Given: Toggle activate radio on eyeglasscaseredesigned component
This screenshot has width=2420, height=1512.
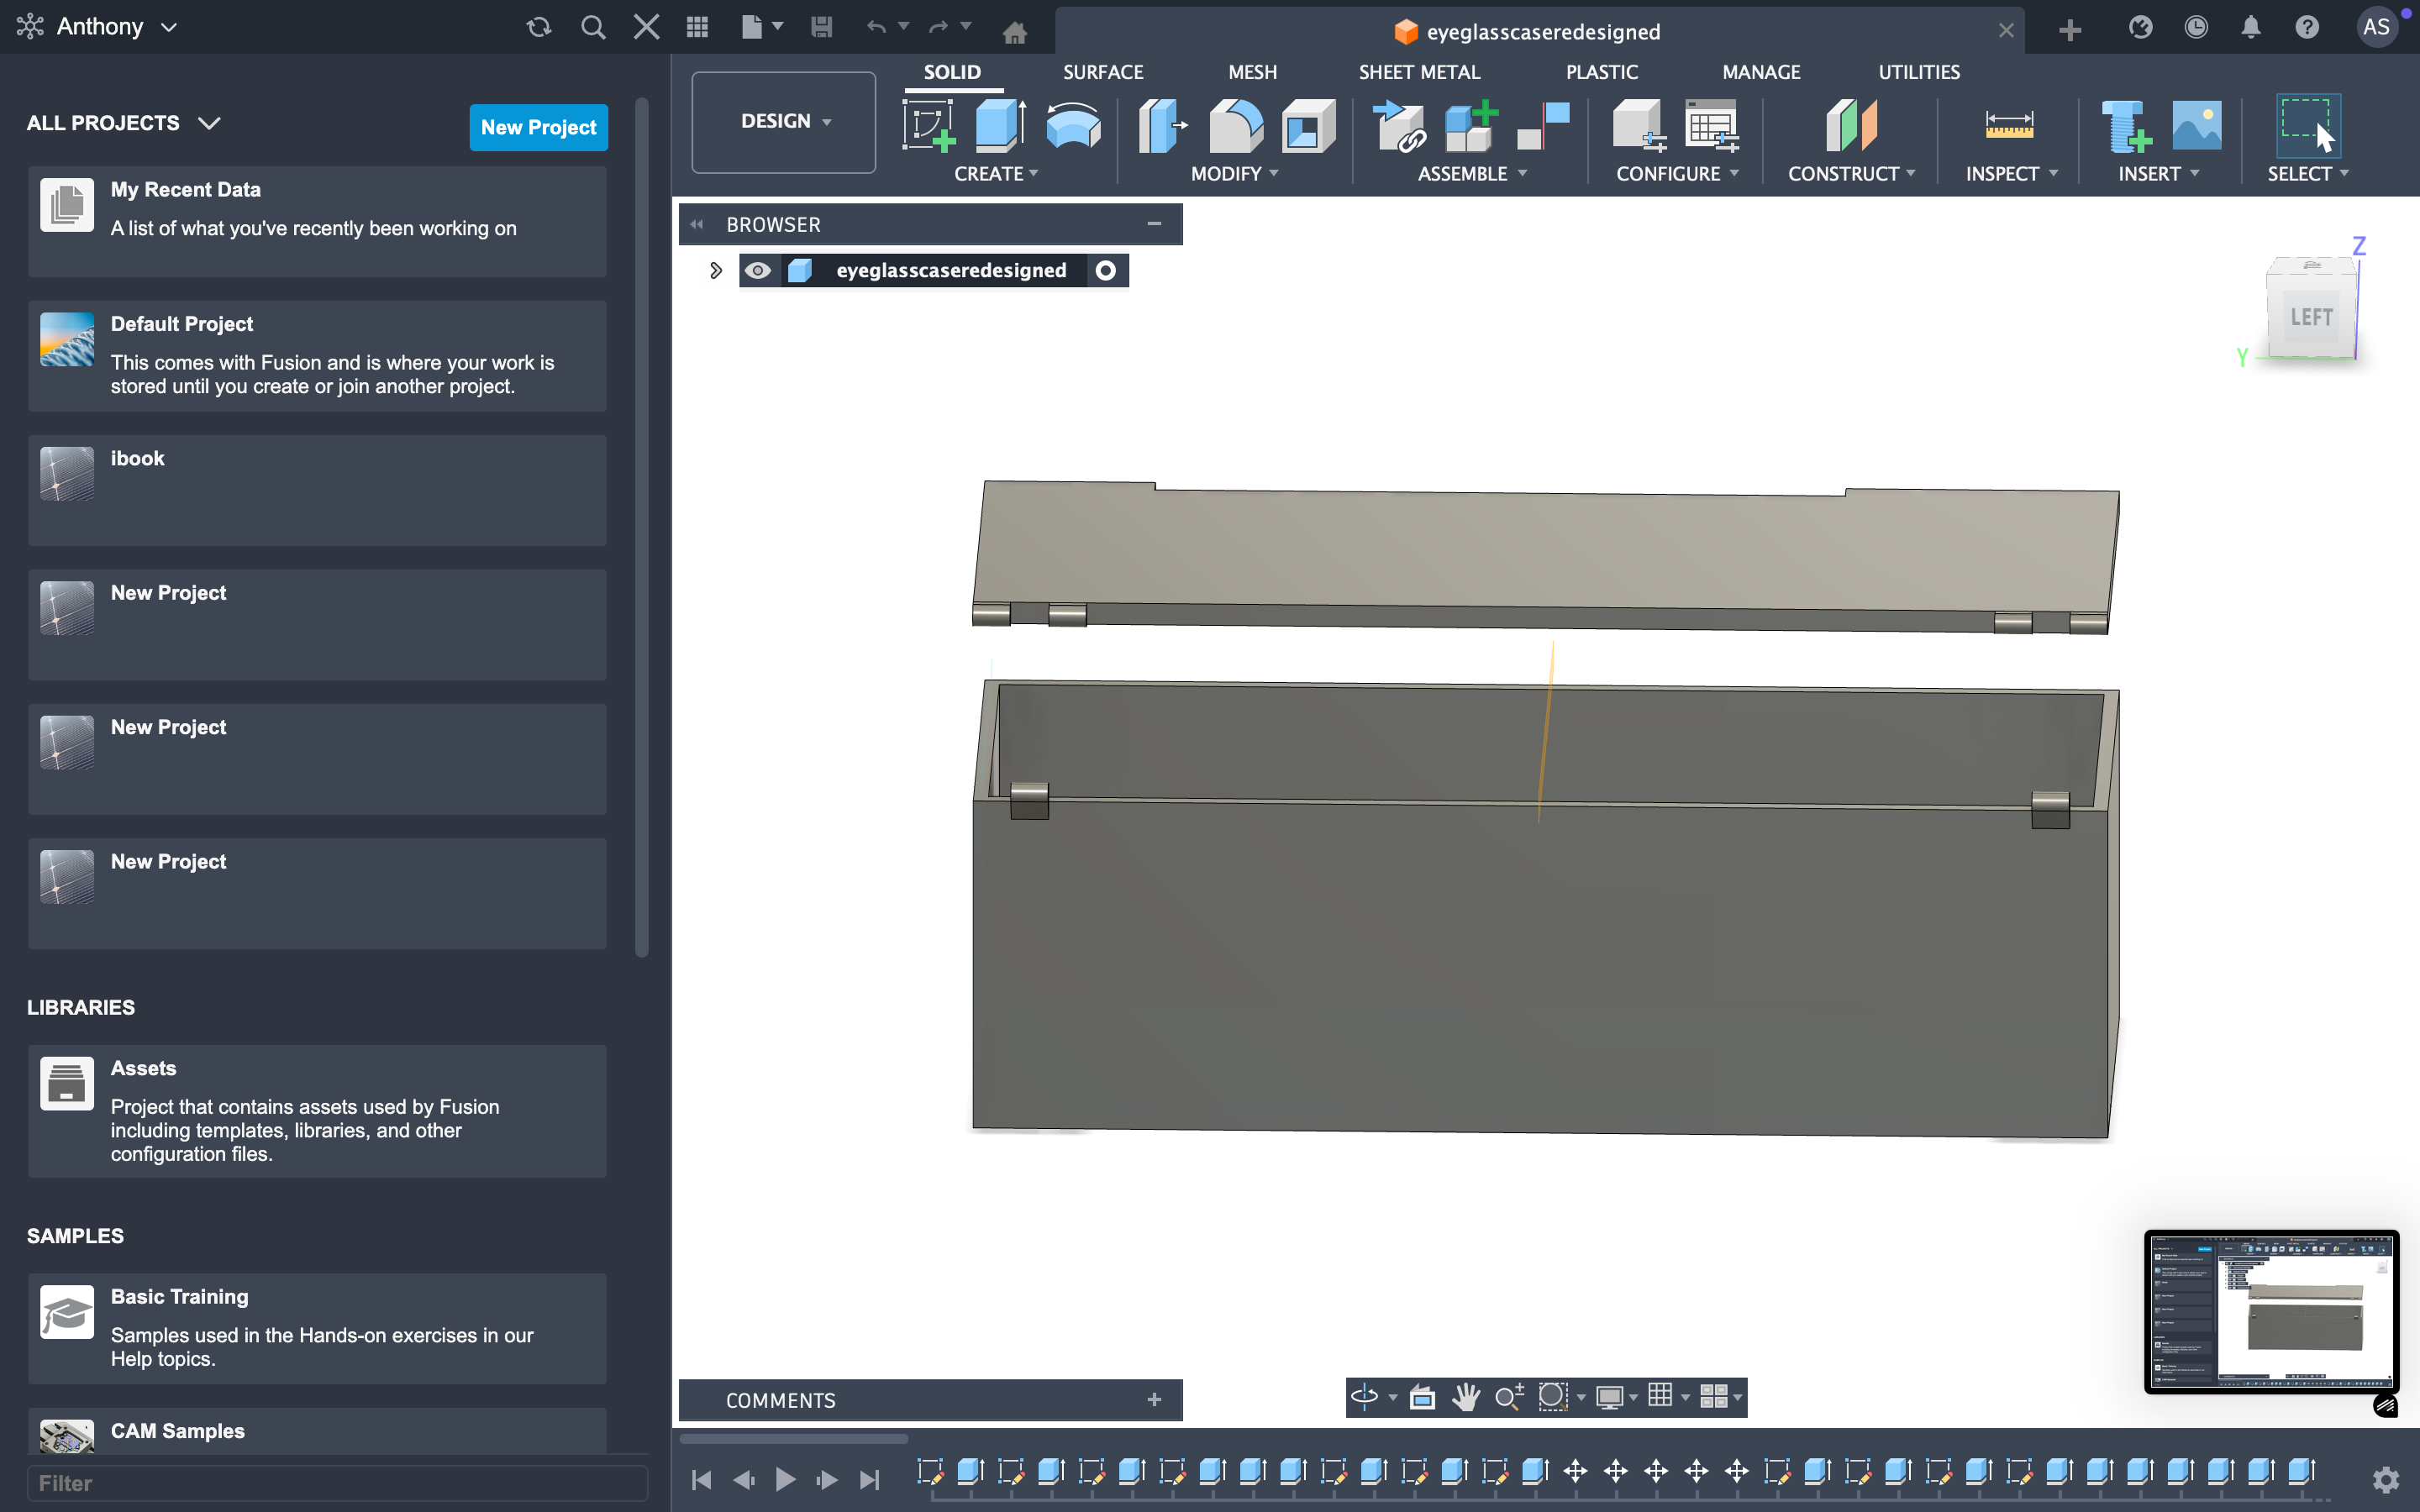Looking at the screenshot, I should [1106, 271].
